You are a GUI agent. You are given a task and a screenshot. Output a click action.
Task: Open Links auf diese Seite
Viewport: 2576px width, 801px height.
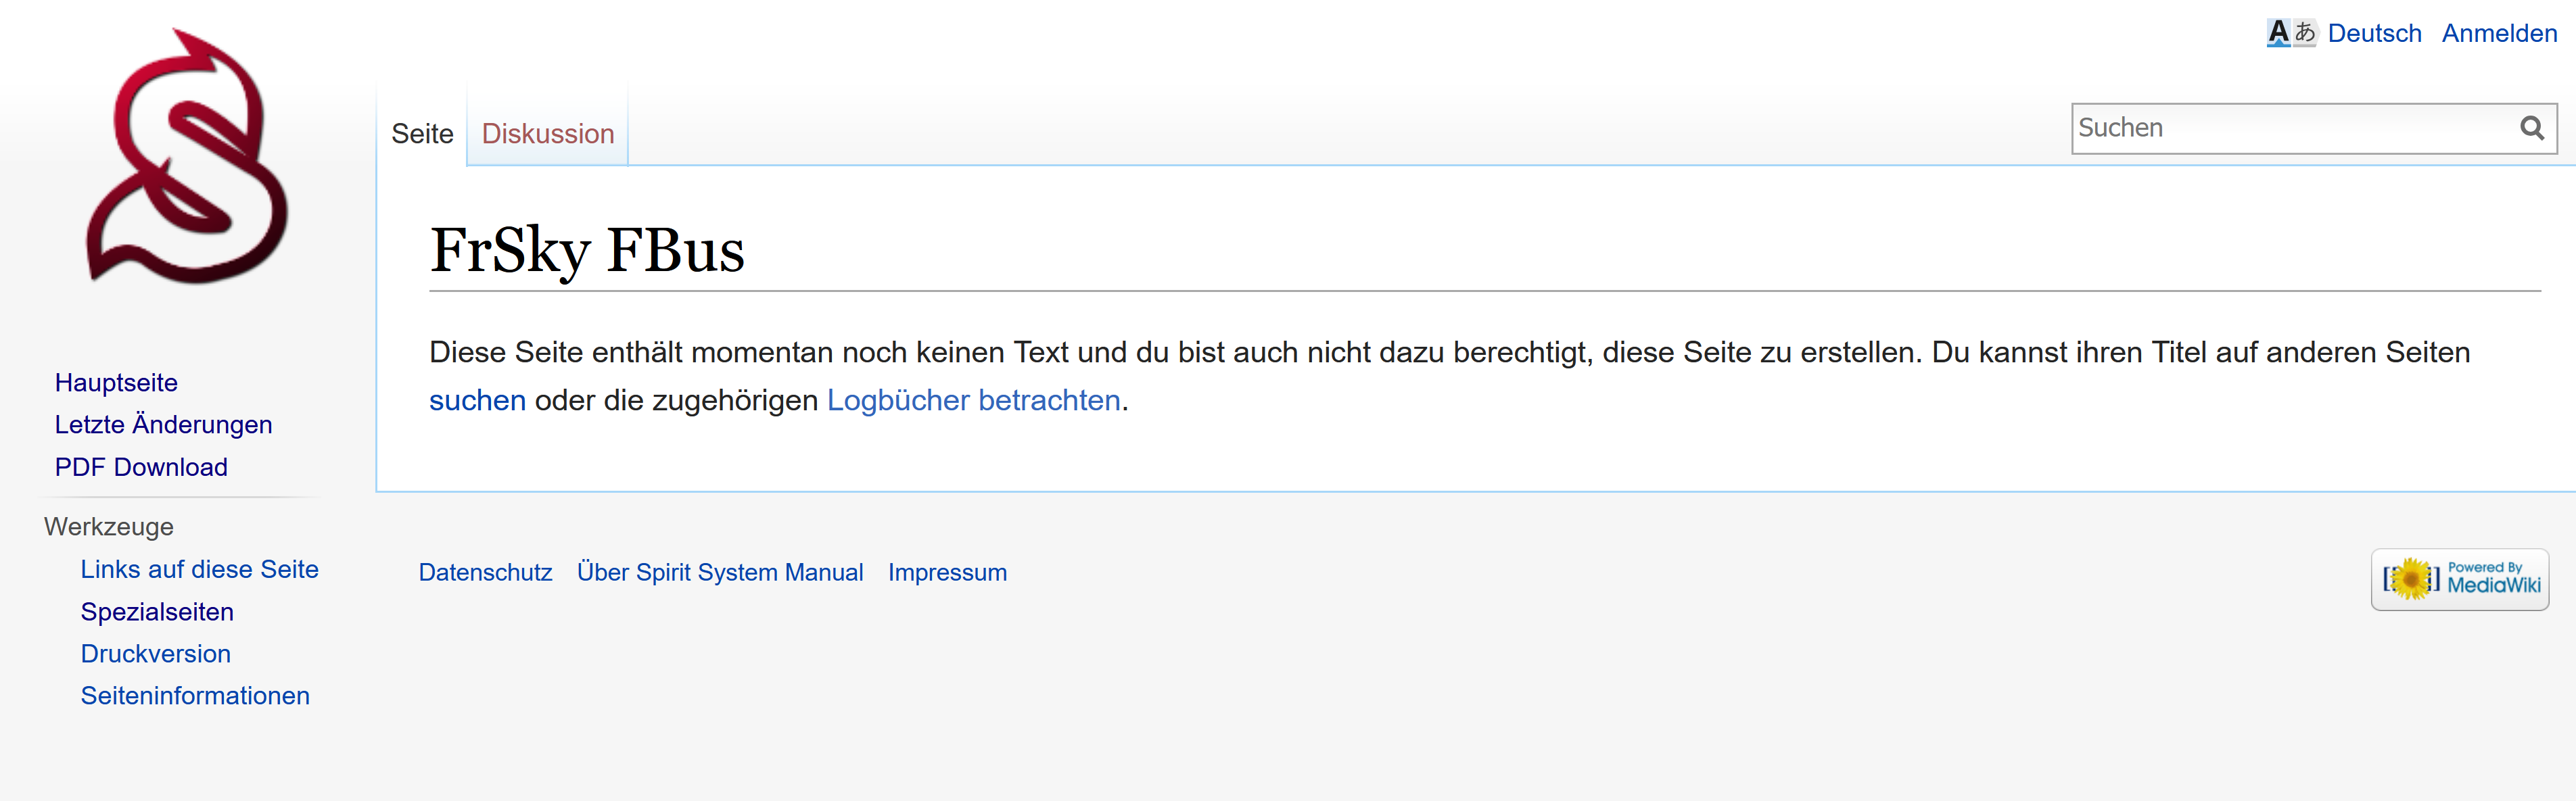[199, 569]
